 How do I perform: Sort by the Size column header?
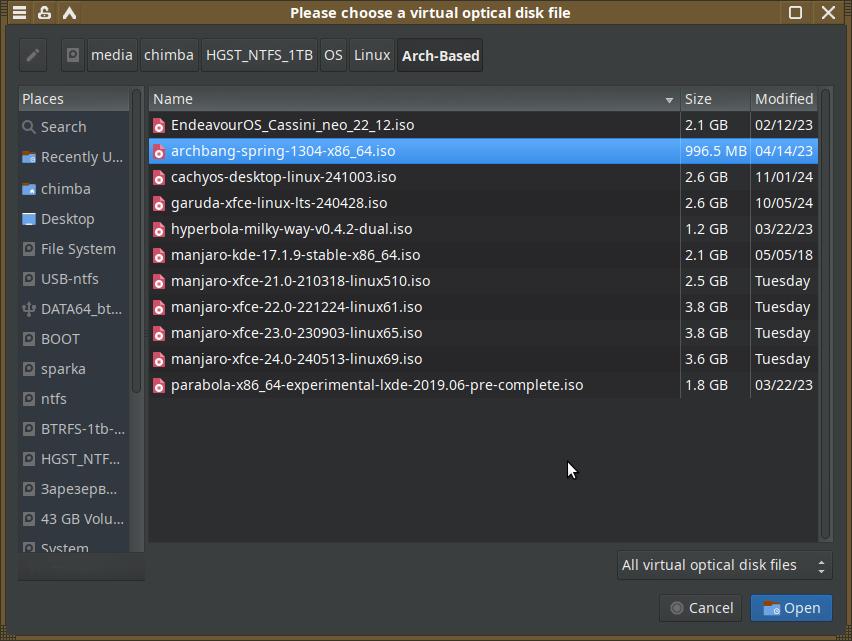point(715,99)
